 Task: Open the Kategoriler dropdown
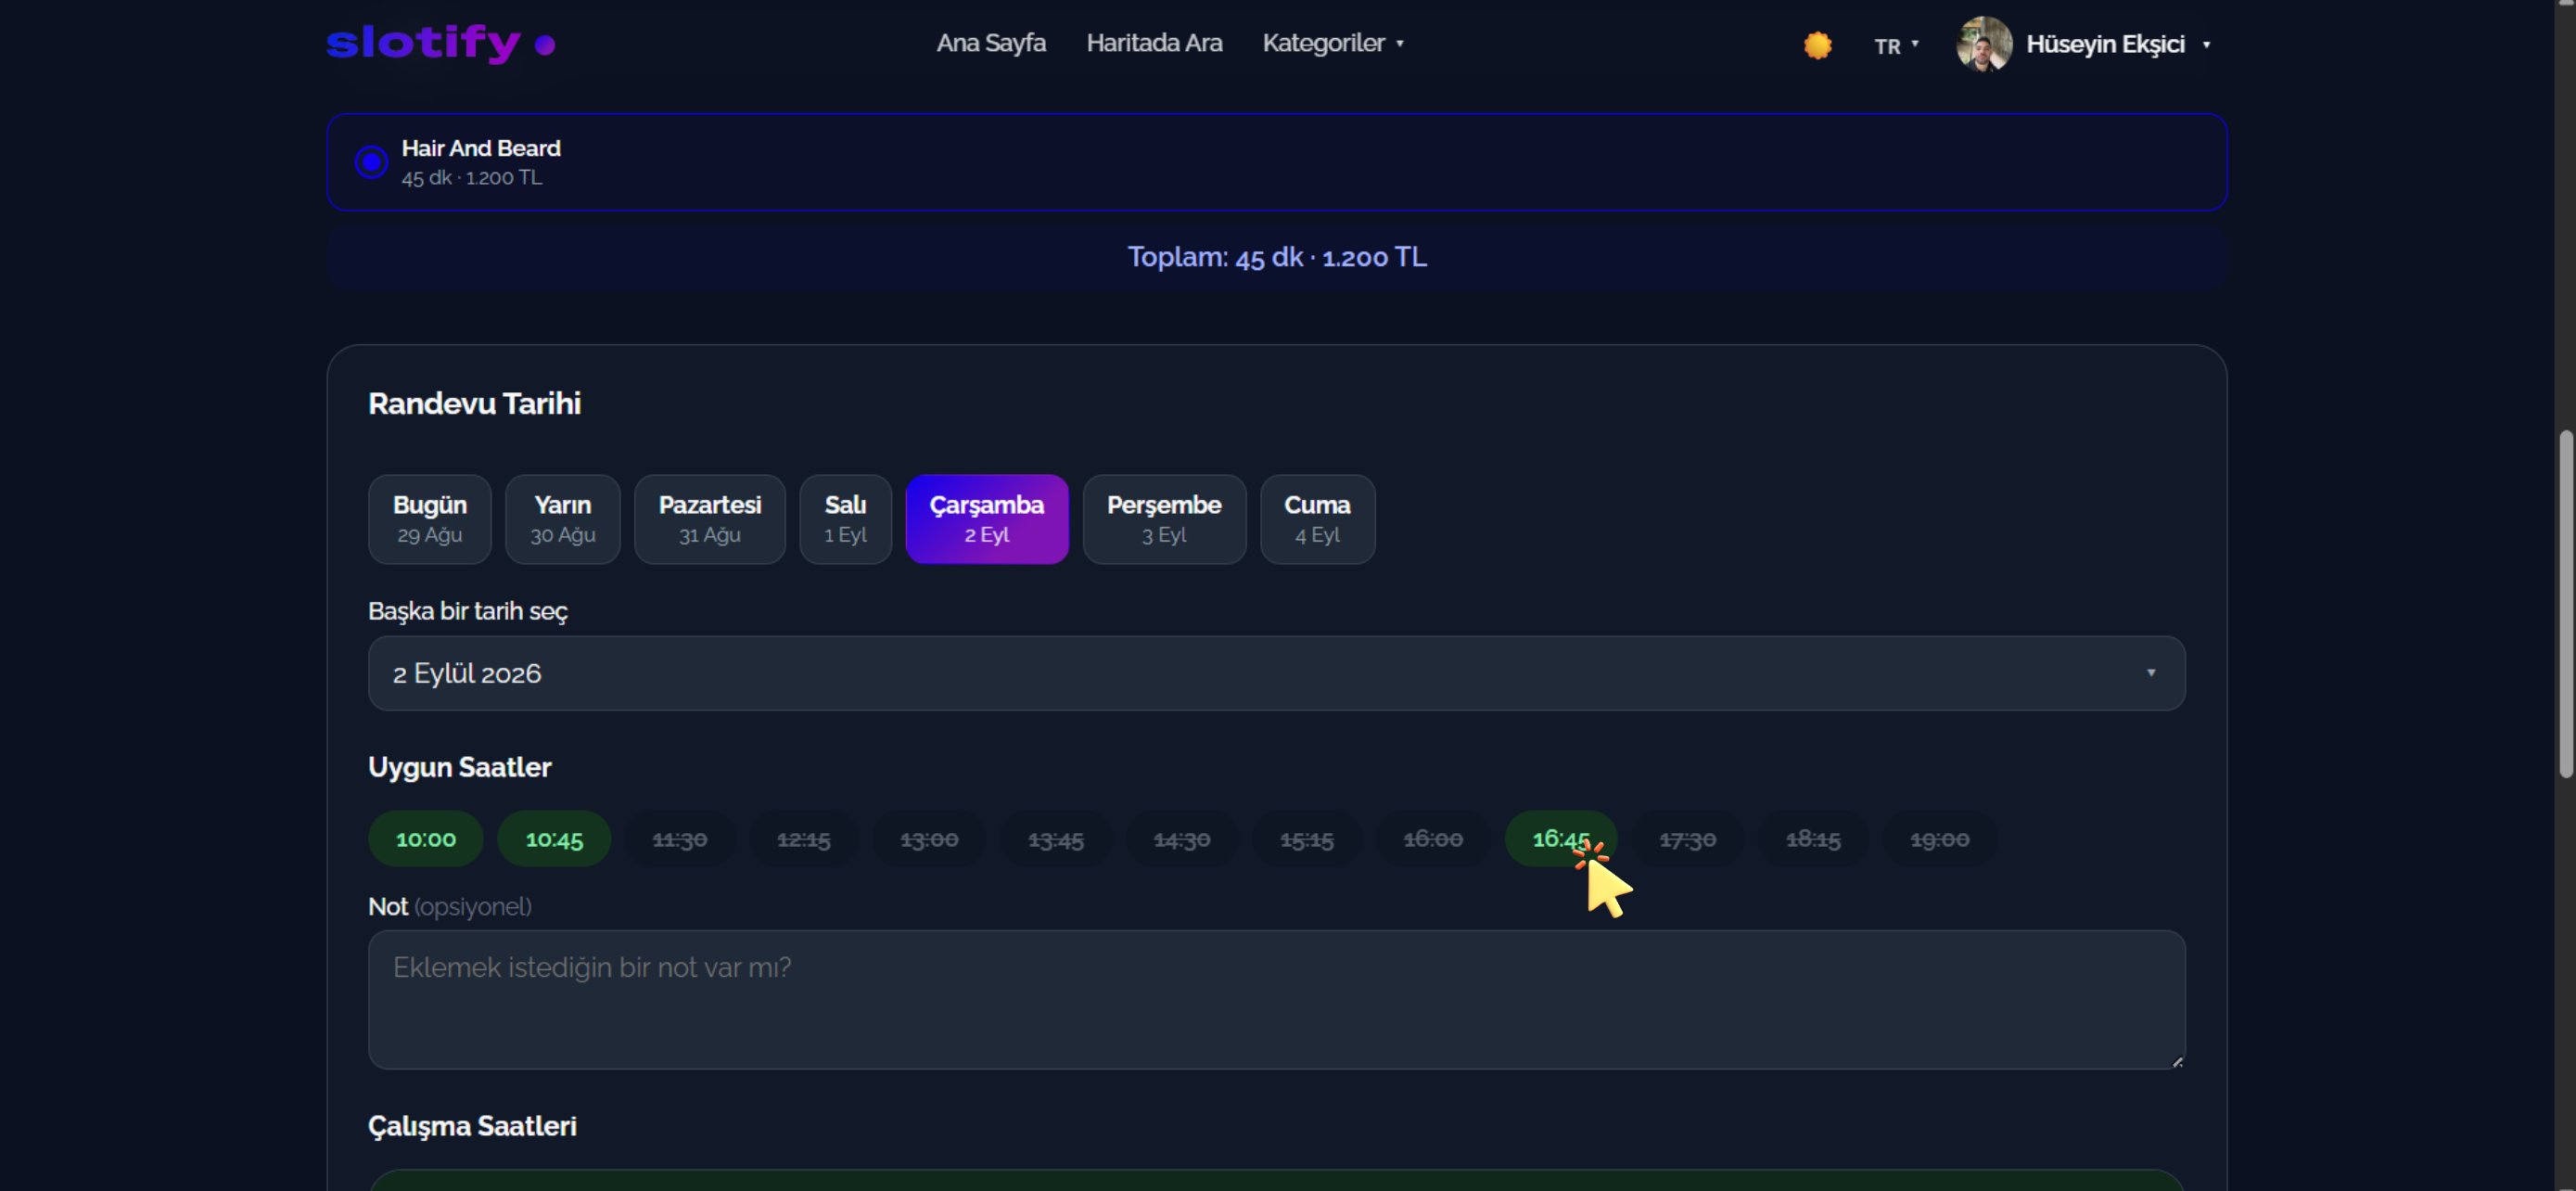coord(1333,43)
